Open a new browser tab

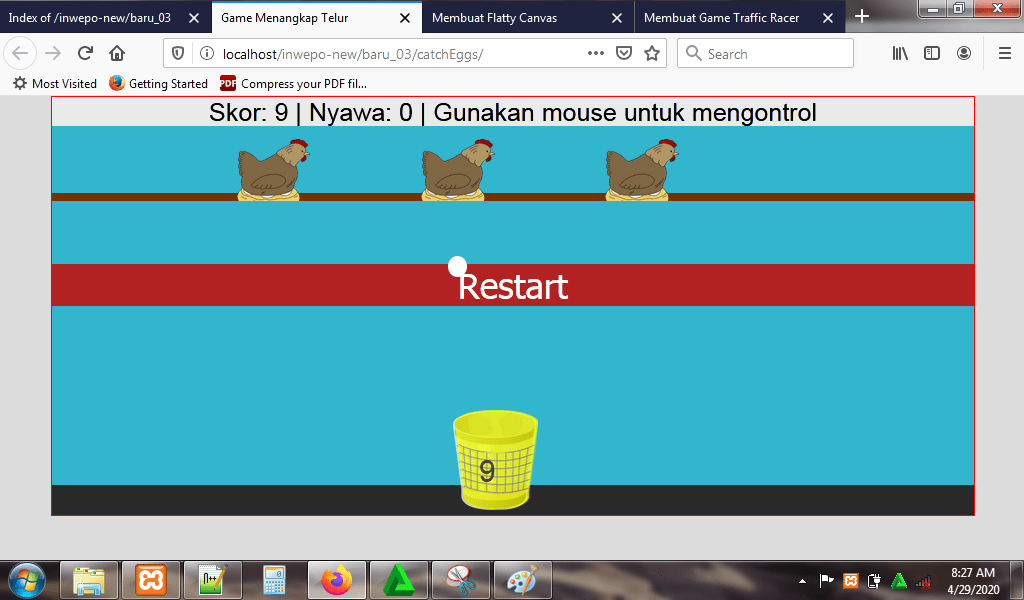(862, 16)
